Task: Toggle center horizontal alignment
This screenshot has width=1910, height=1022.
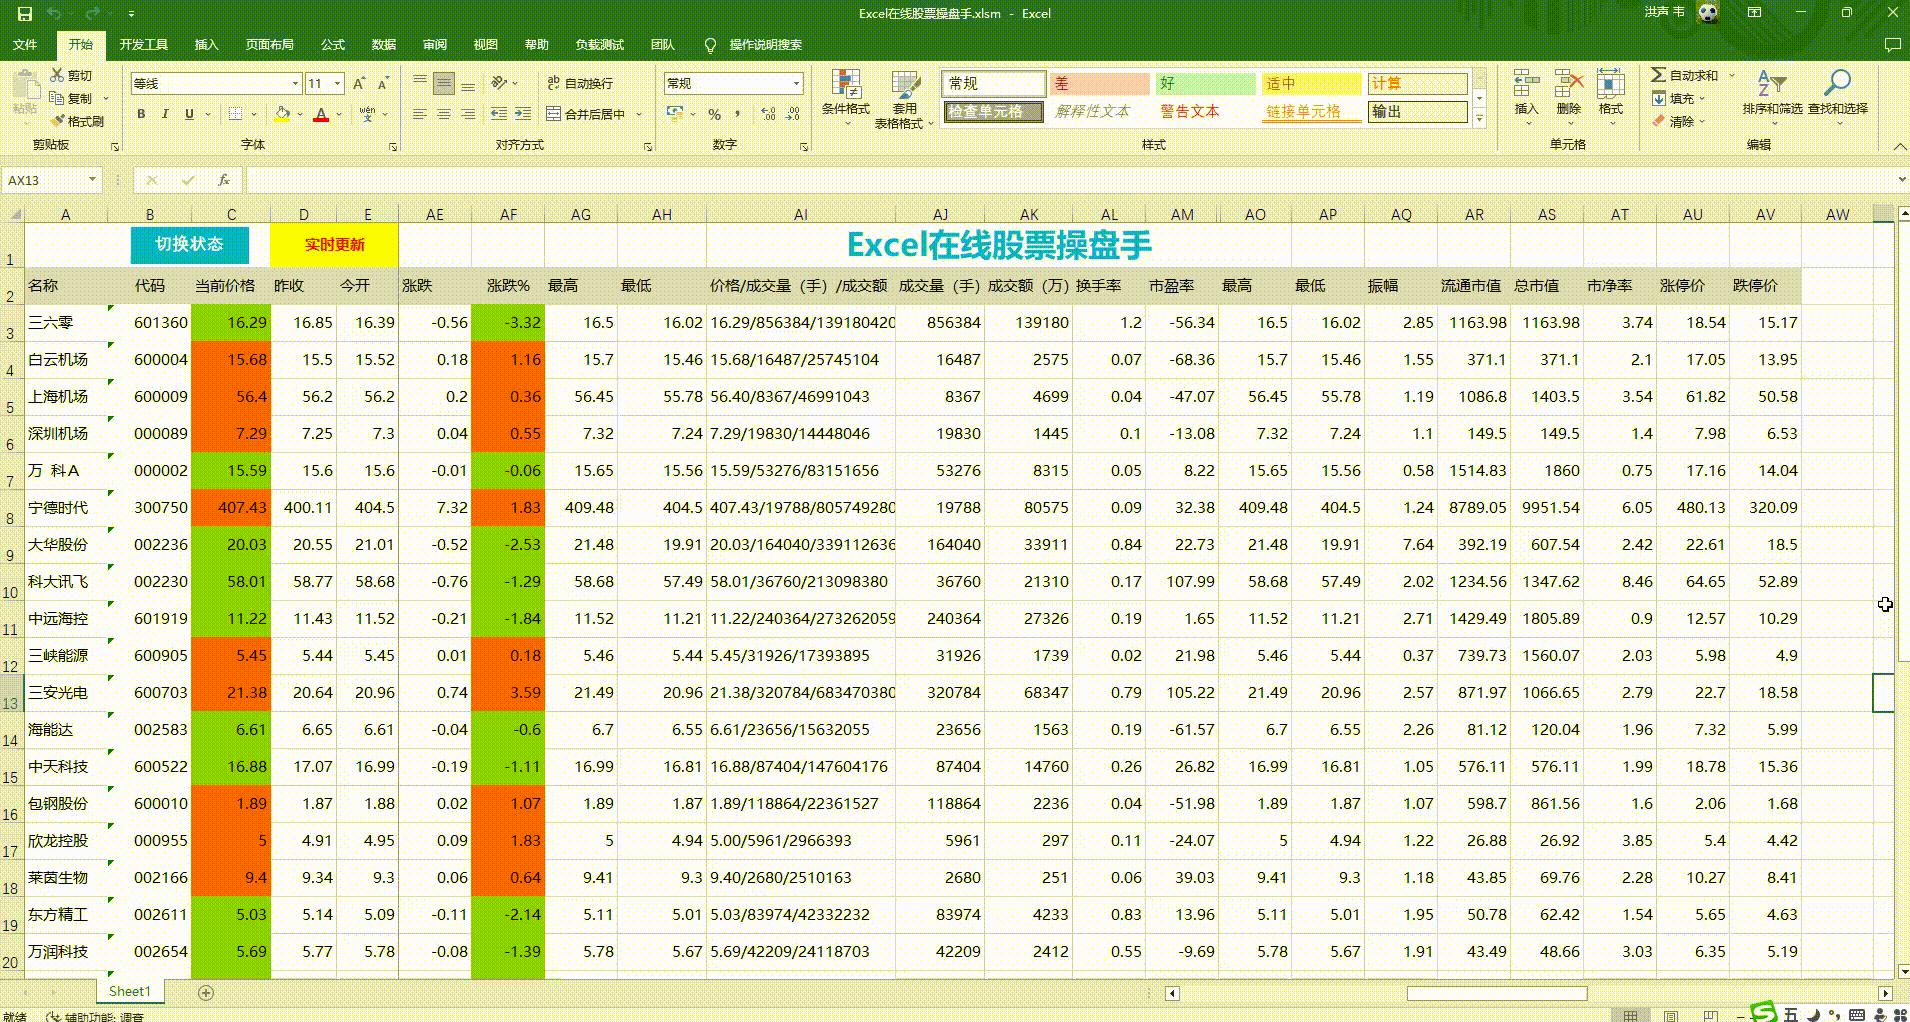Action: (444, 114)
